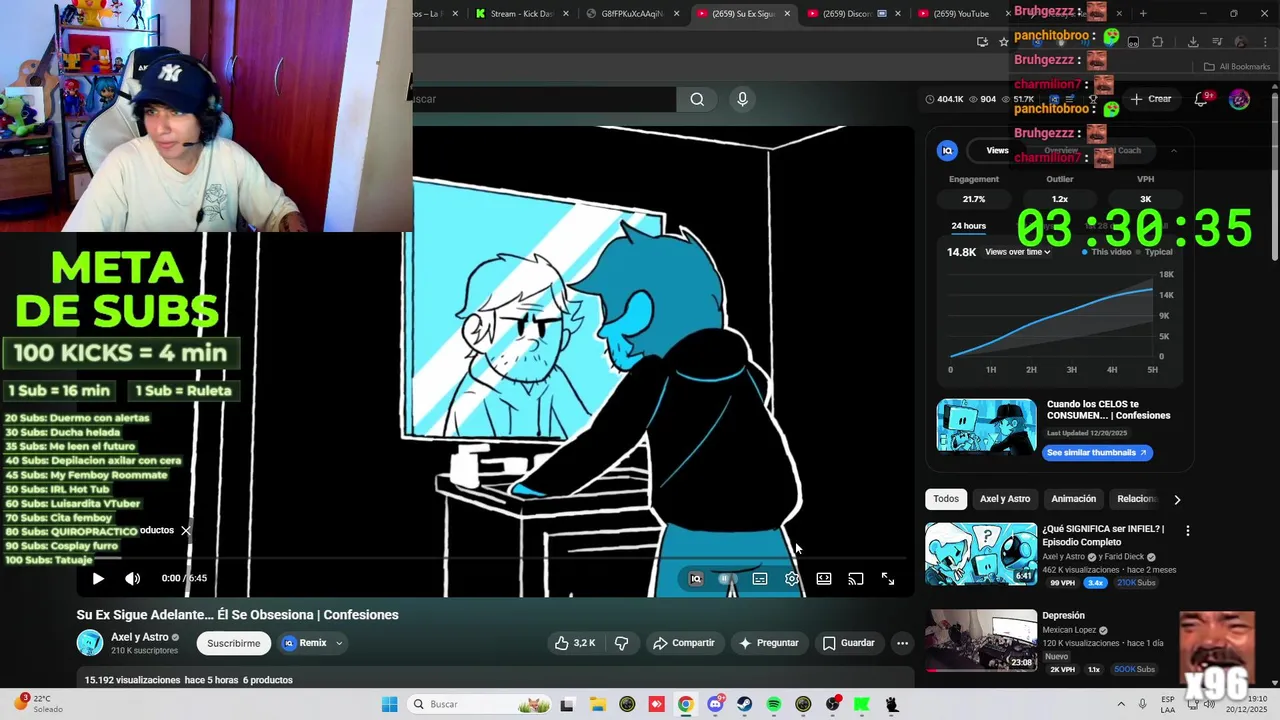The height and width of the screenshot is (720, 1280).
Task: Click the vidIQ logo in sidebar panel
Action: click(947, 151)
